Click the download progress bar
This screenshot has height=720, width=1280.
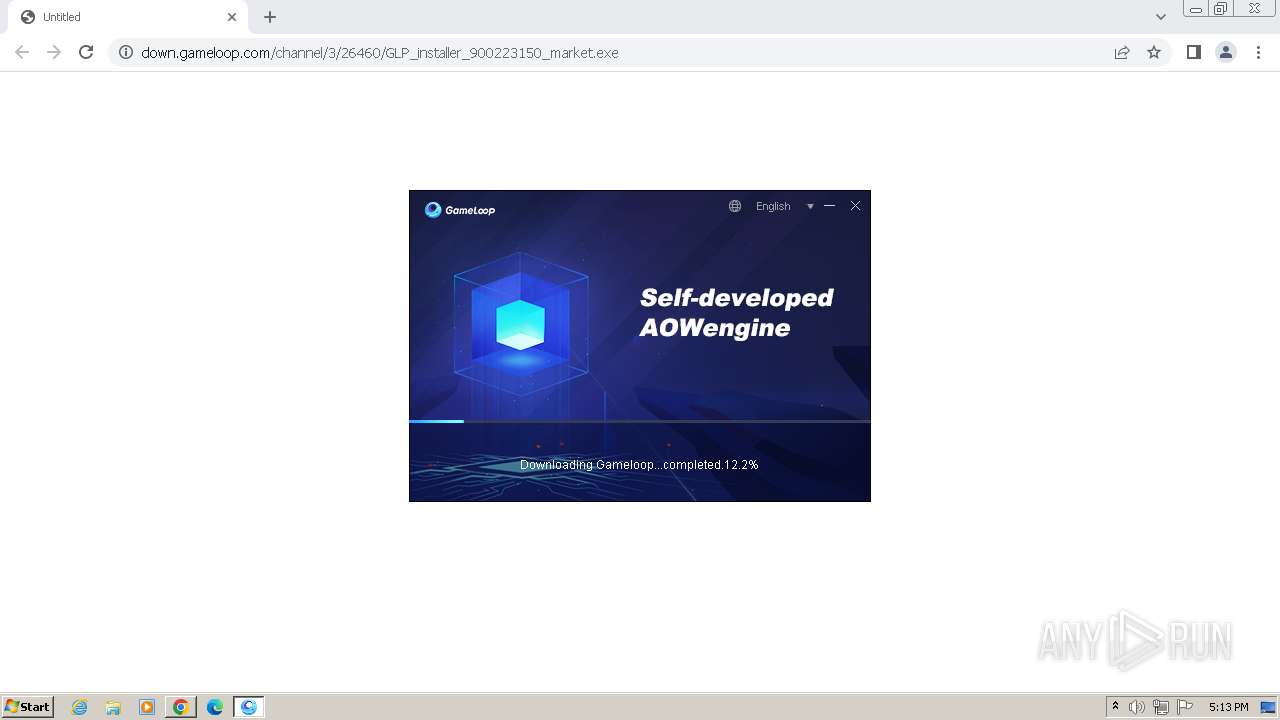click(640, 421)
